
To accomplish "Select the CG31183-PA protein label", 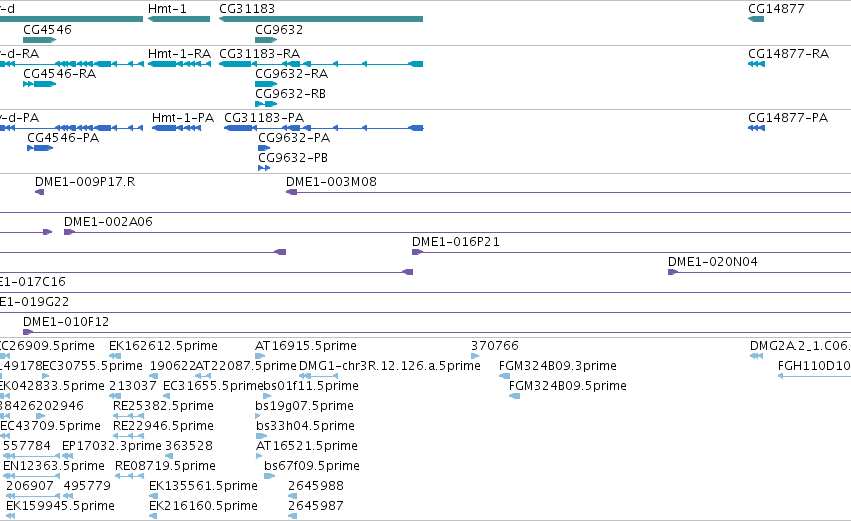I will (264, 118).
